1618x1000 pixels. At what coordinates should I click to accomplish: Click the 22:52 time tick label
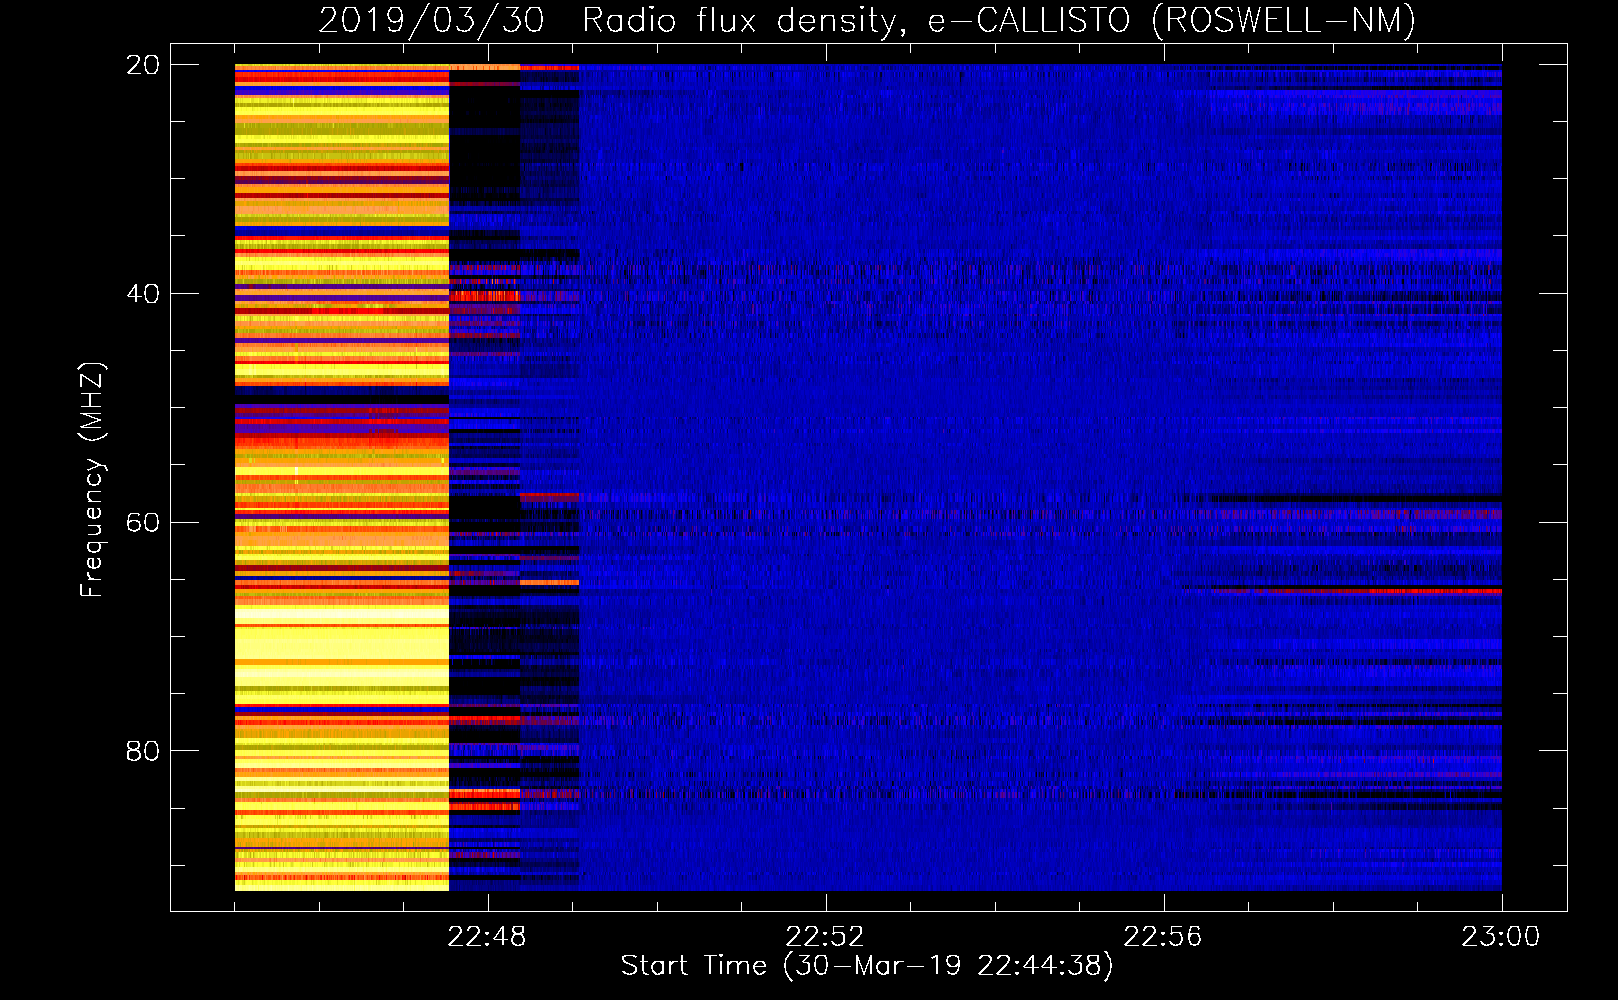(825, 937)
